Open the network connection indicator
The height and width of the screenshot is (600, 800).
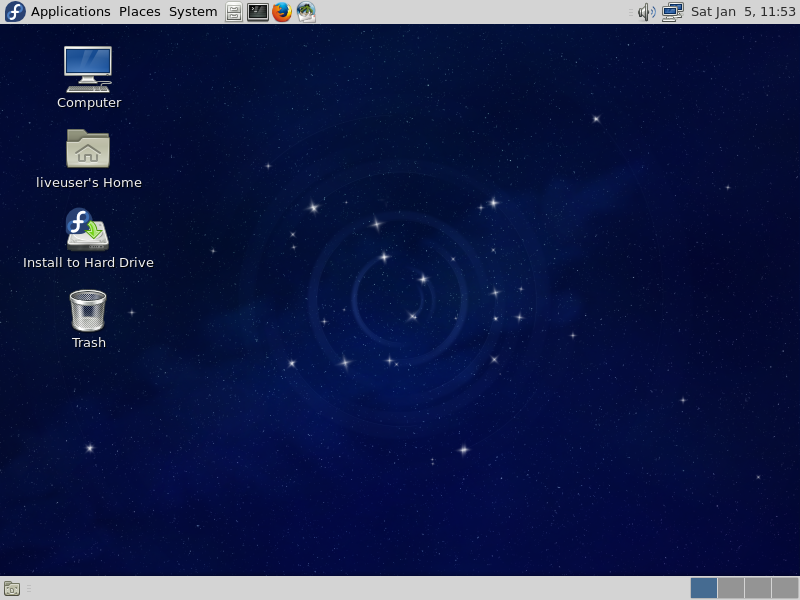(672, 12)
